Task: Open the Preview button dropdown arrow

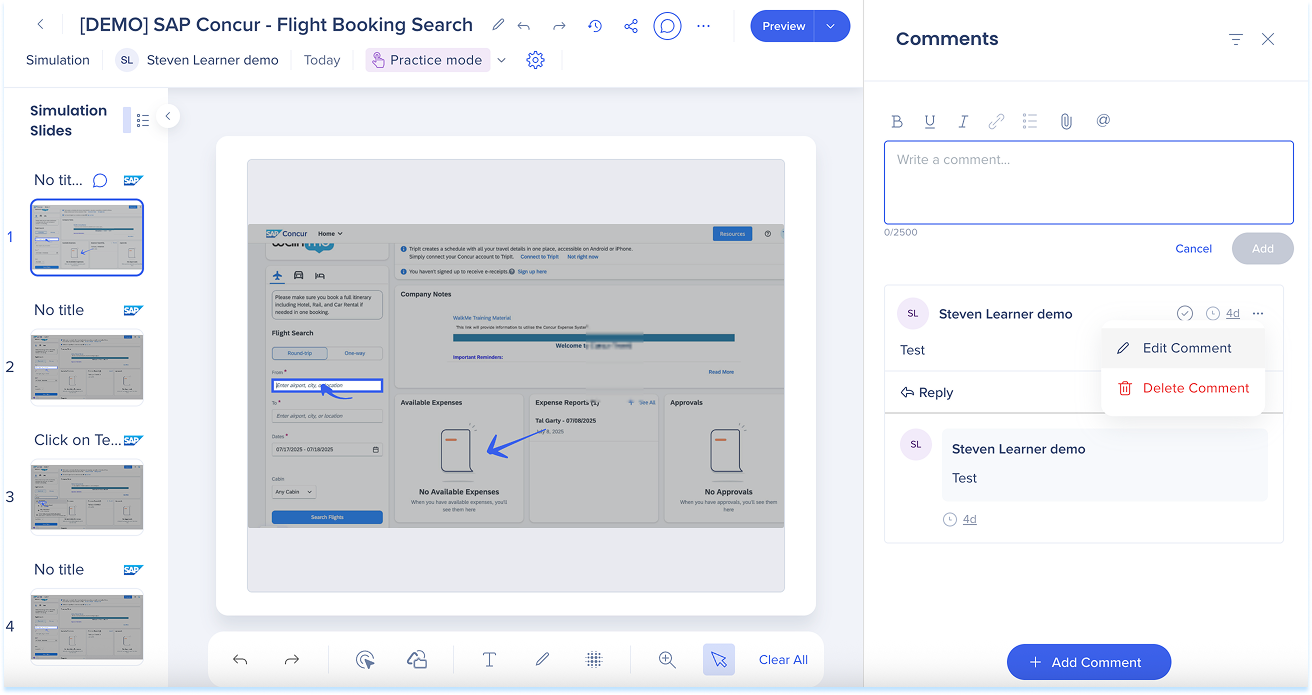Action: pos(831,26)
